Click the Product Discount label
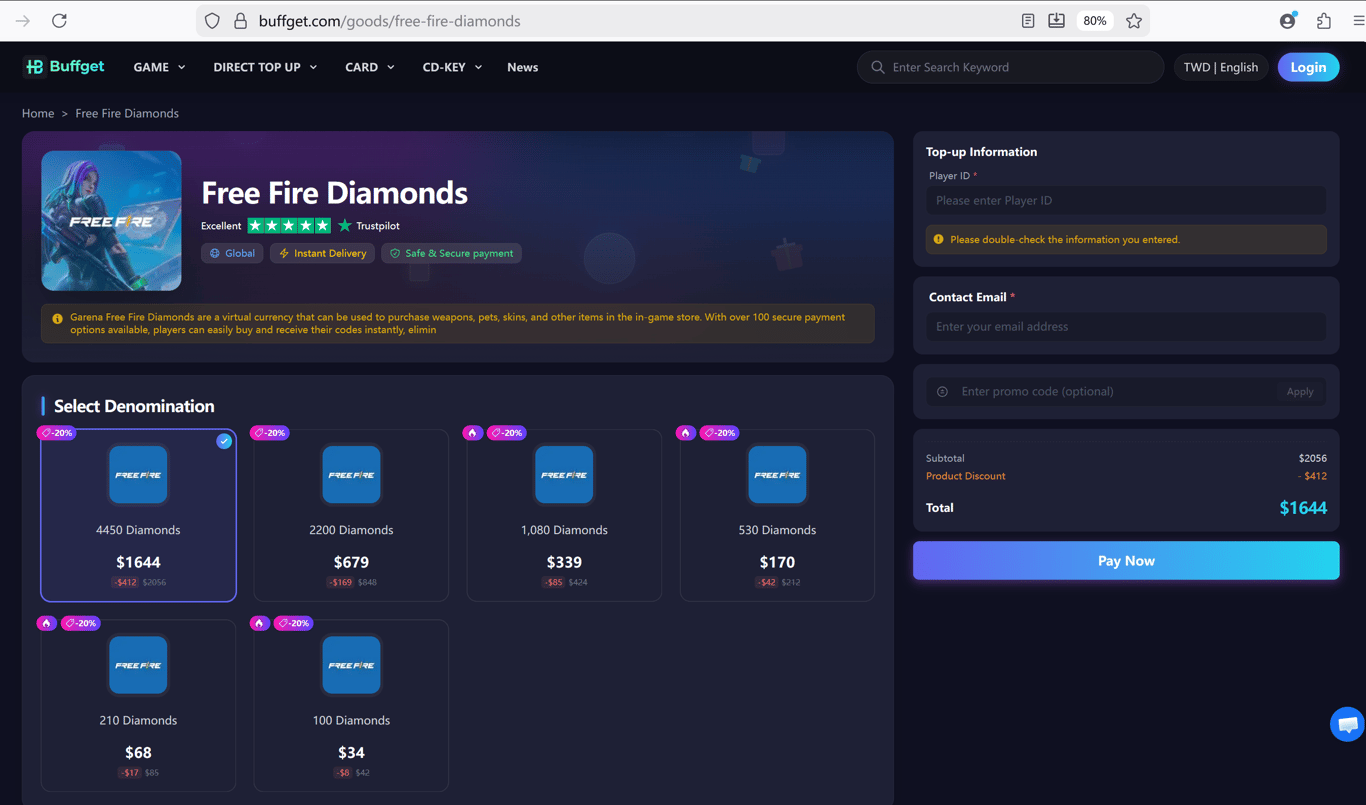Screen dimensions: 1366x805 click(x=965, y=476)
